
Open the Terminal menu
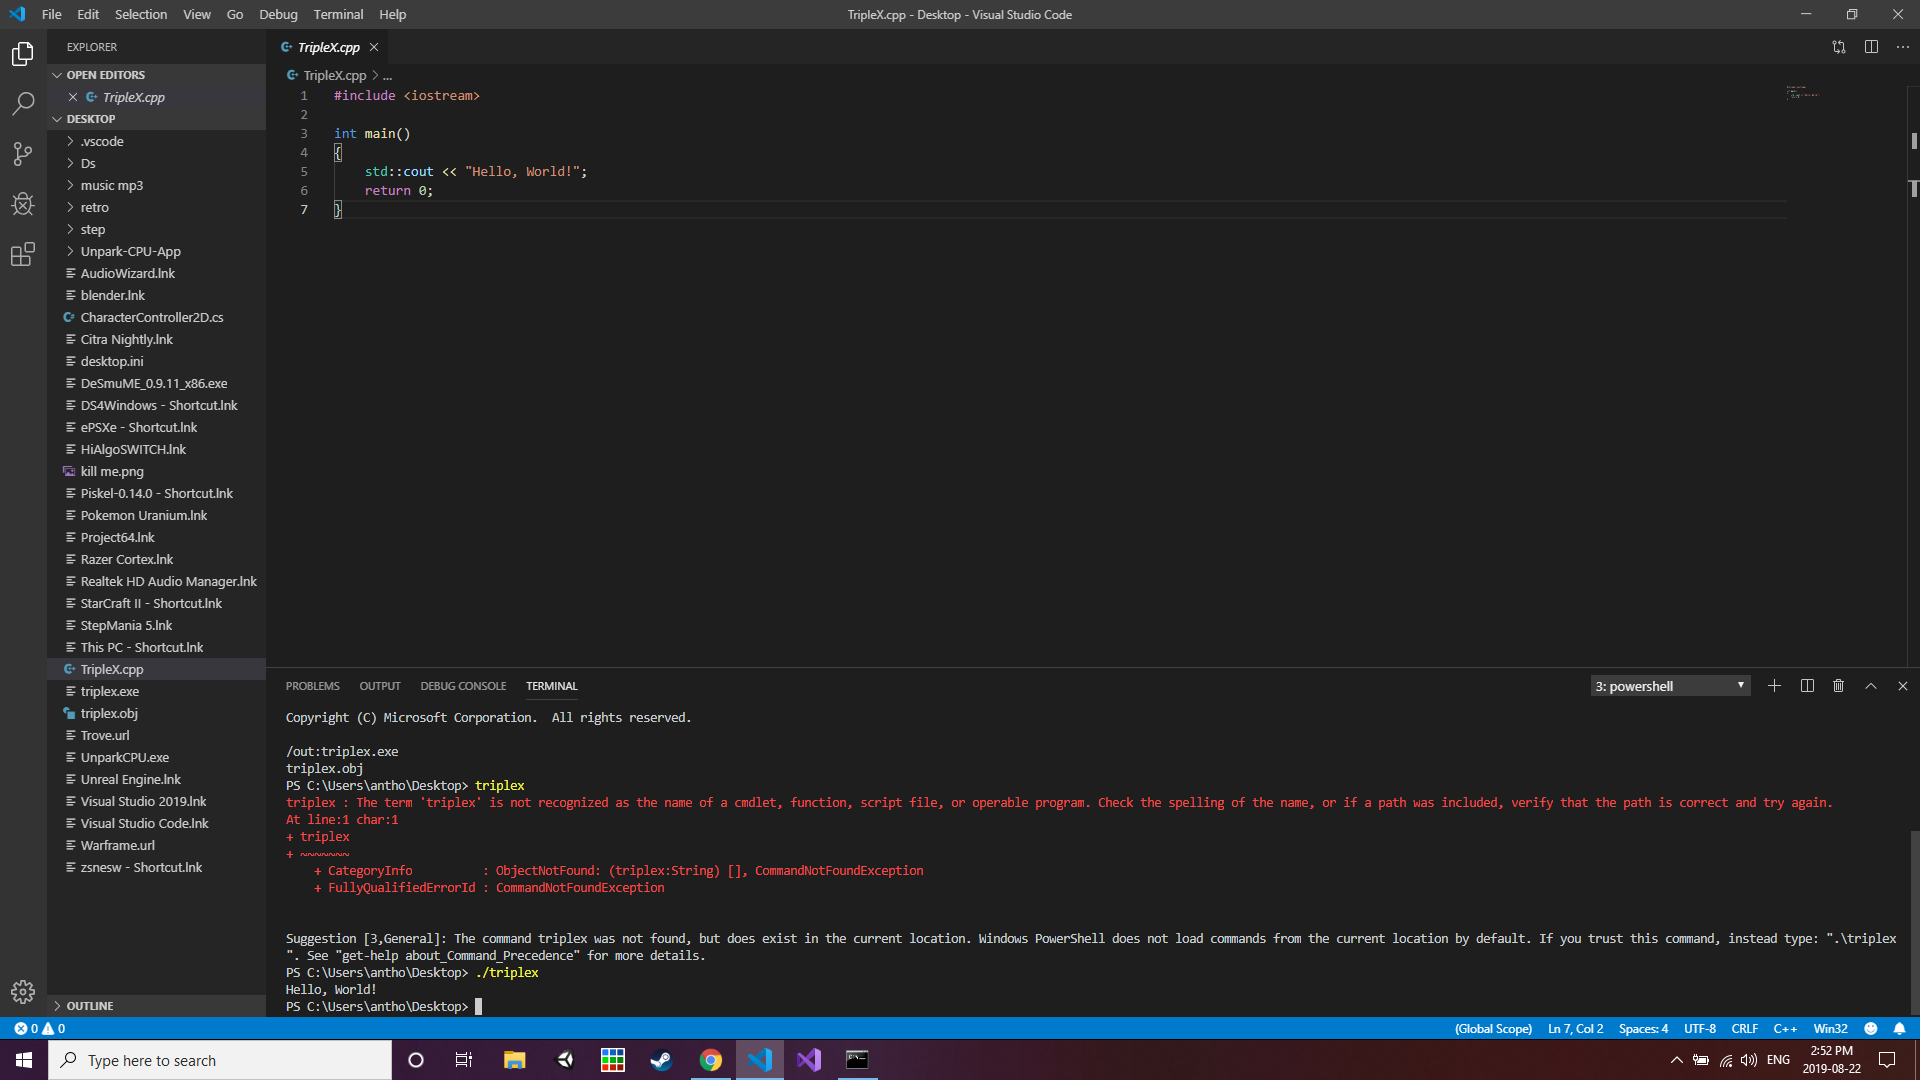click(x=337, y=14)
